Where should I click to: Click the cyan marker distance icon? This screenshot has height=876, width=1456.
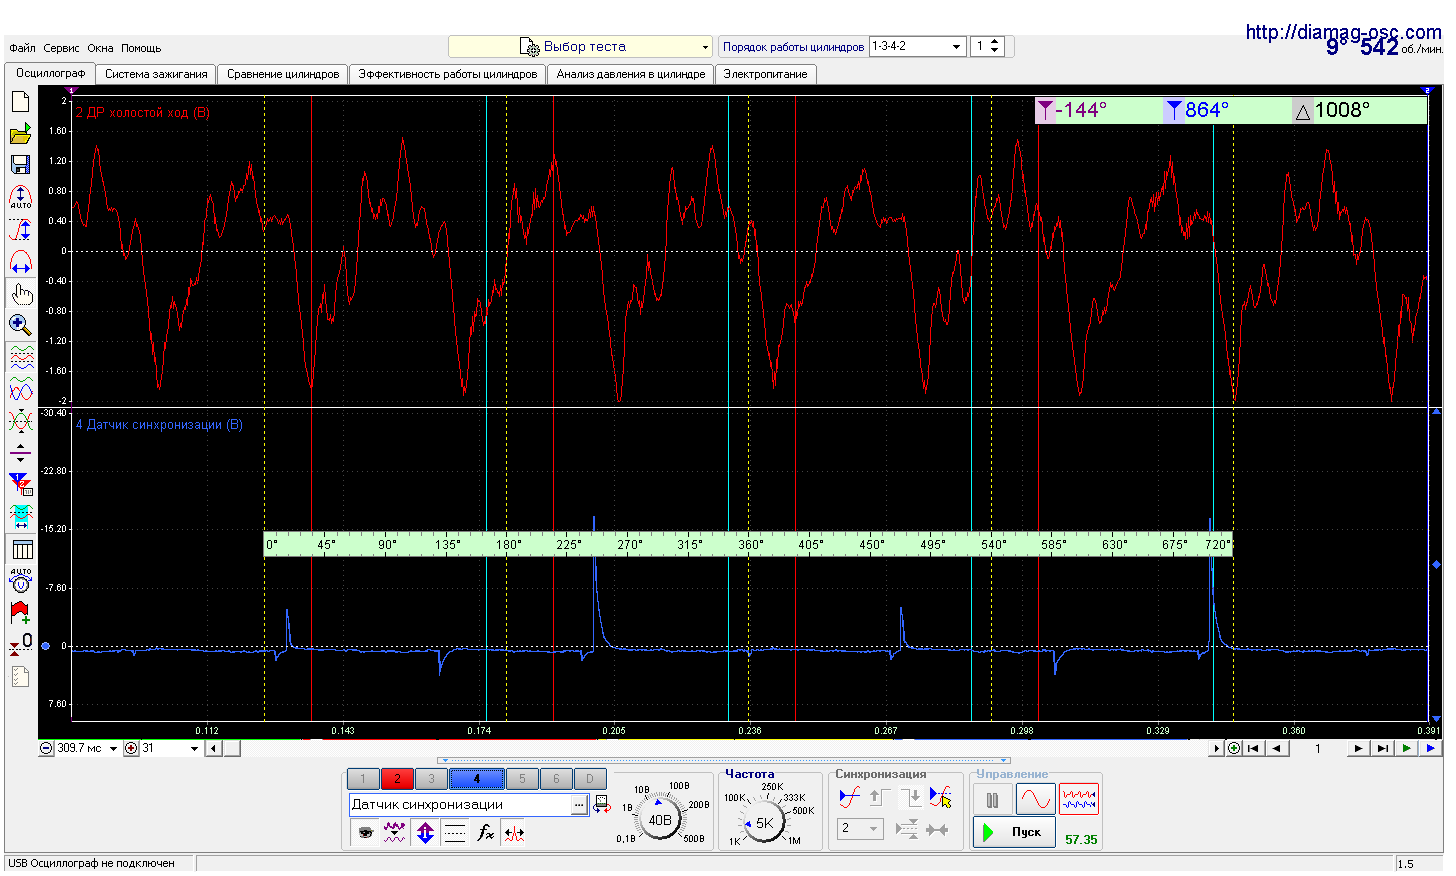pos(21,516)
